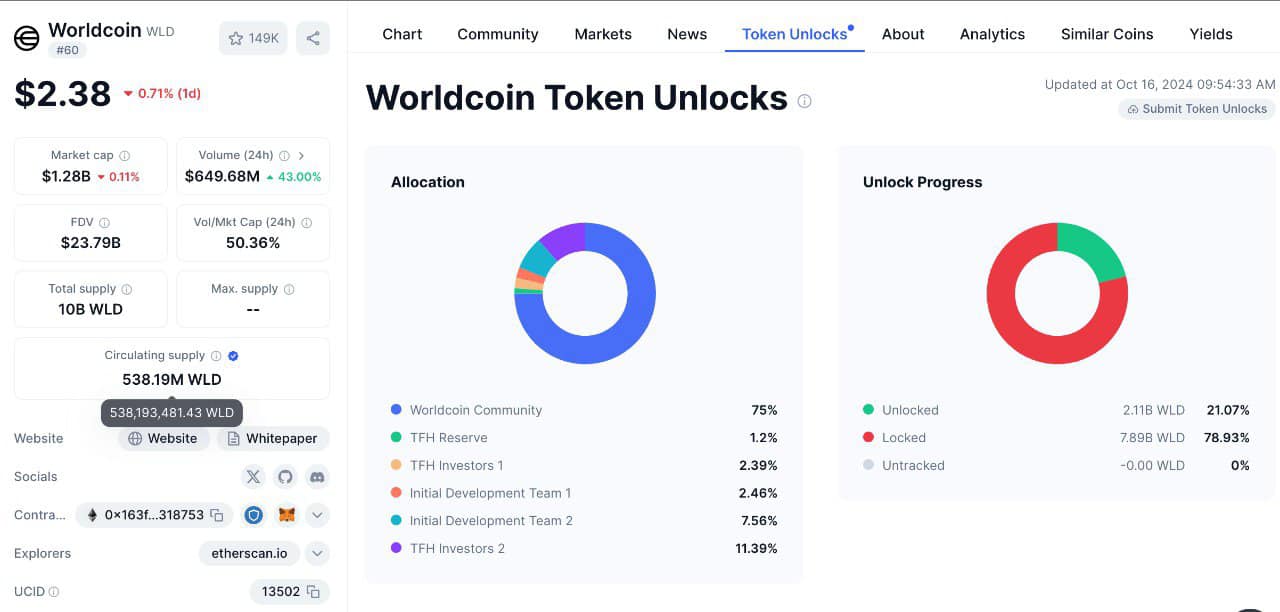This screenshot has width=1280, height=612.
Task: Copy contract address using the copy icon
Action: pos(216,514)
